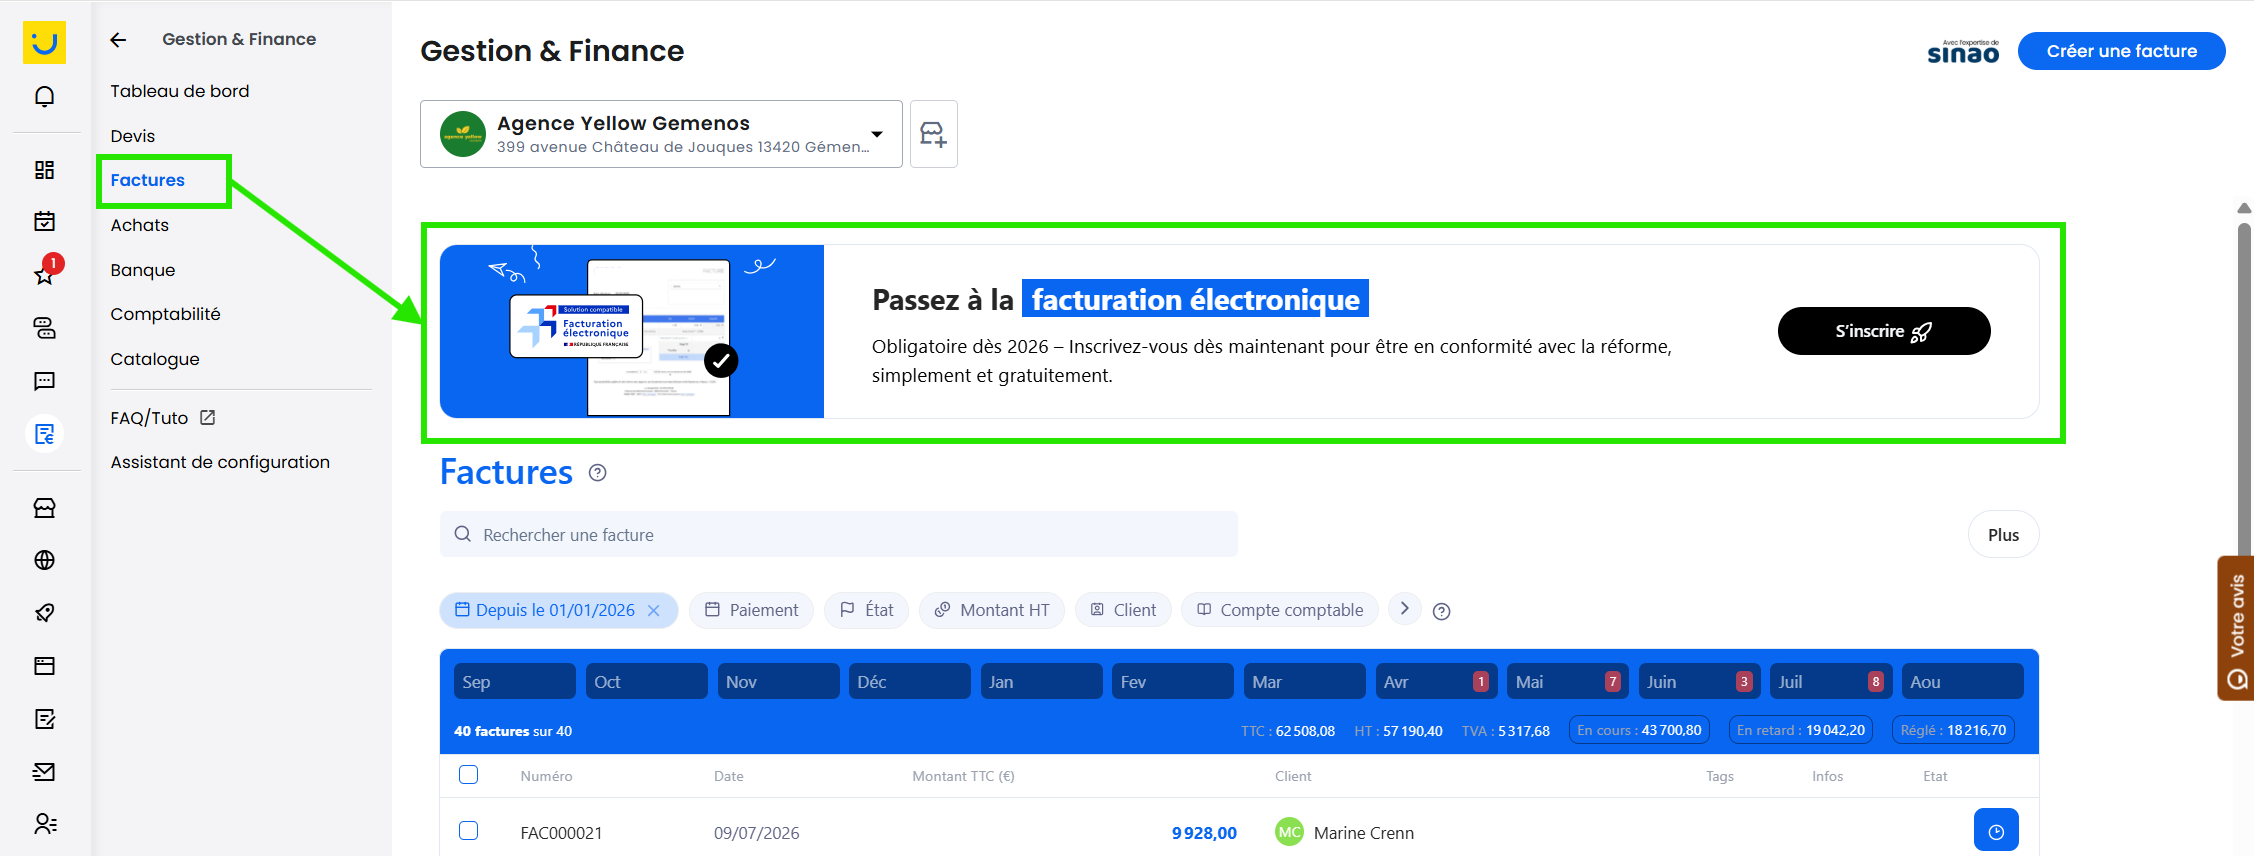Filter by the En retard amount chip
The image size is (2254, 856).
1800,730
